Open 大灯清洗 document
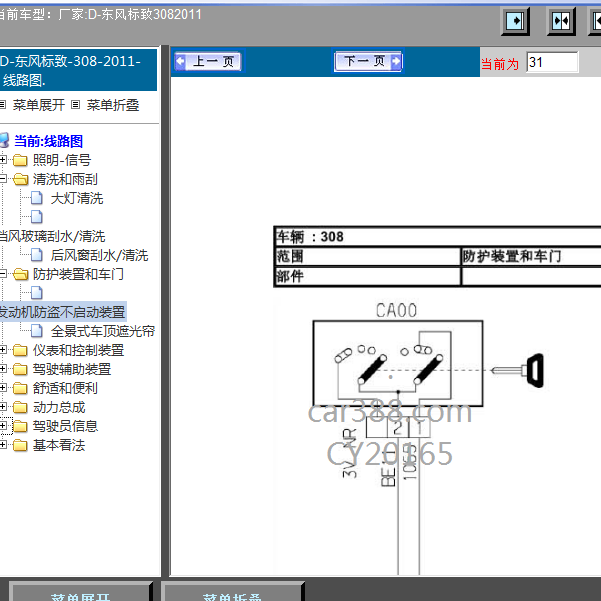Image resolution: width=601 pixels, height=601 pixels. (77, 198)
